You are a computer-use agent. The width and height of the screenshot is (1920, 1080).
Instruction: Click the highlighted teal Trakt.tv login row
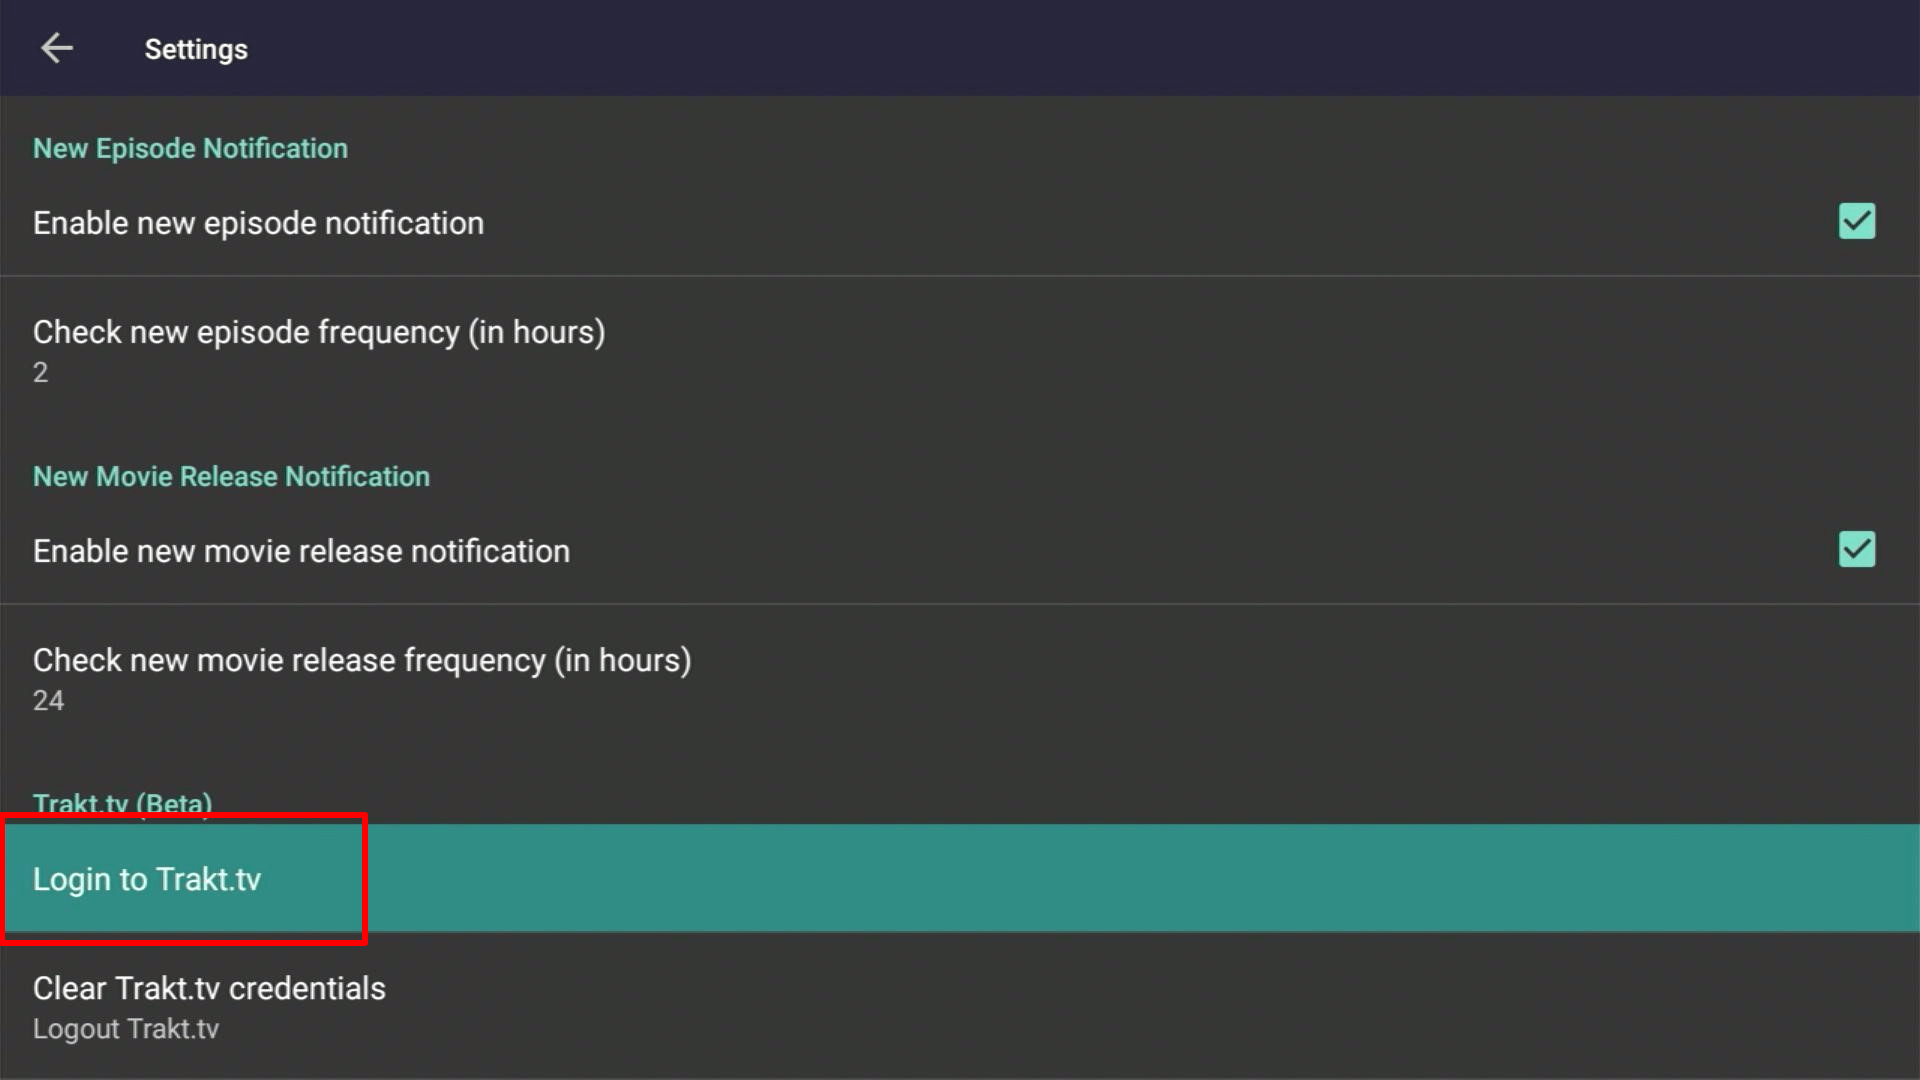tap(960, 878)
